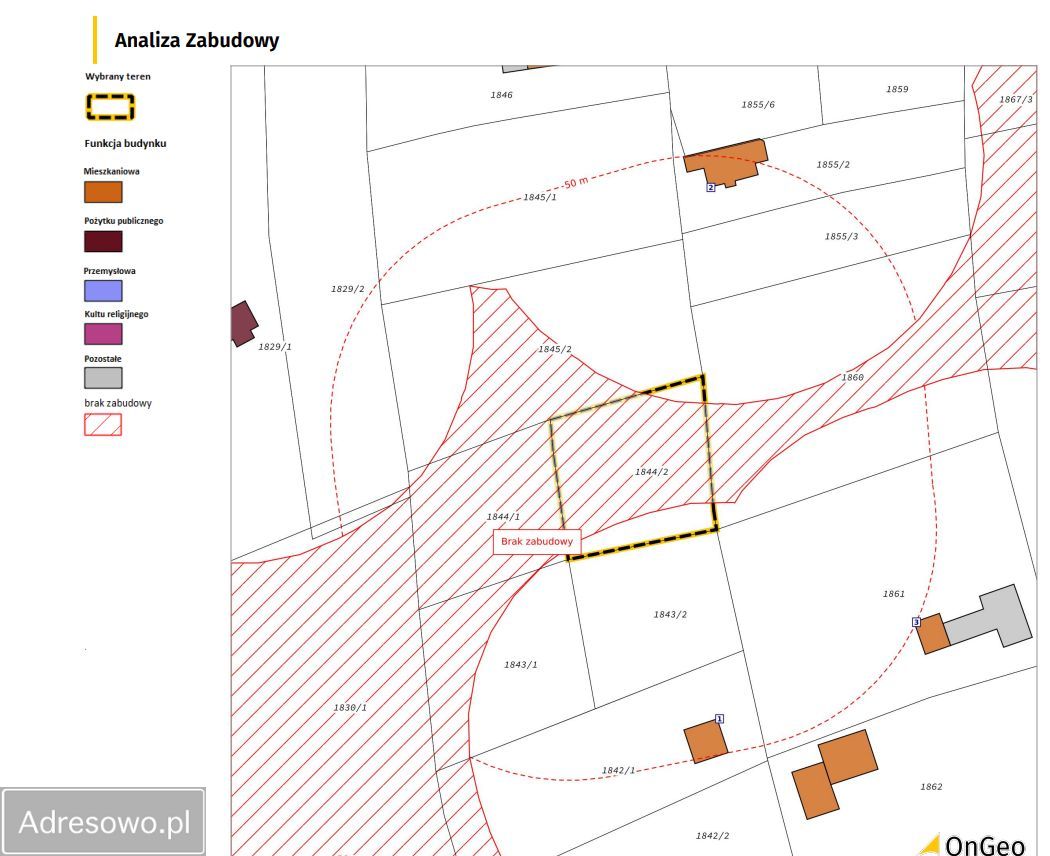This screenshot has width=1050, height=856.
Task: Click the orange residential building near marker 2
Action: click(x=725, y=161)
